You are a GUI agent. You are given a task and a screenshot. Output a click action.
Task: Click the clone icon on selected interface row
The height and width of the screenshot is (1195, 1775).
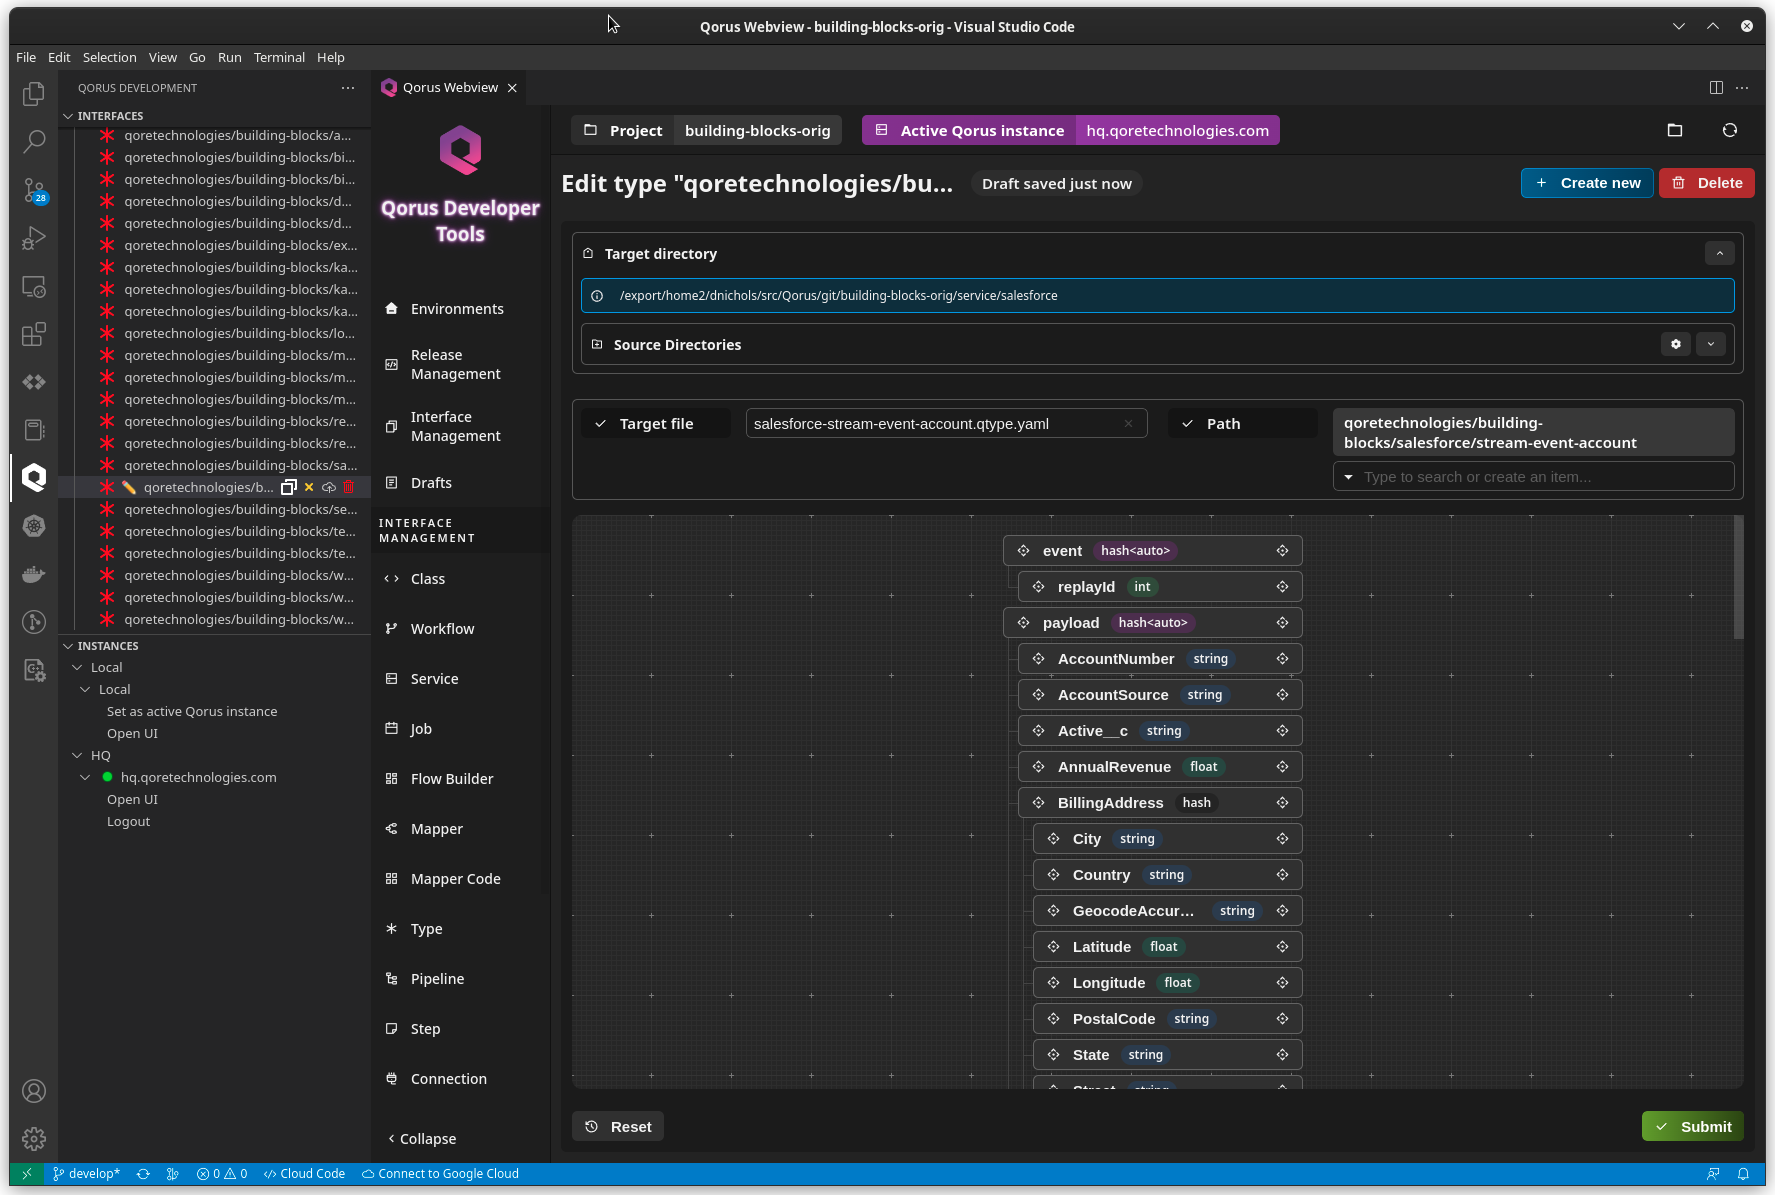(x=289, y=487)
